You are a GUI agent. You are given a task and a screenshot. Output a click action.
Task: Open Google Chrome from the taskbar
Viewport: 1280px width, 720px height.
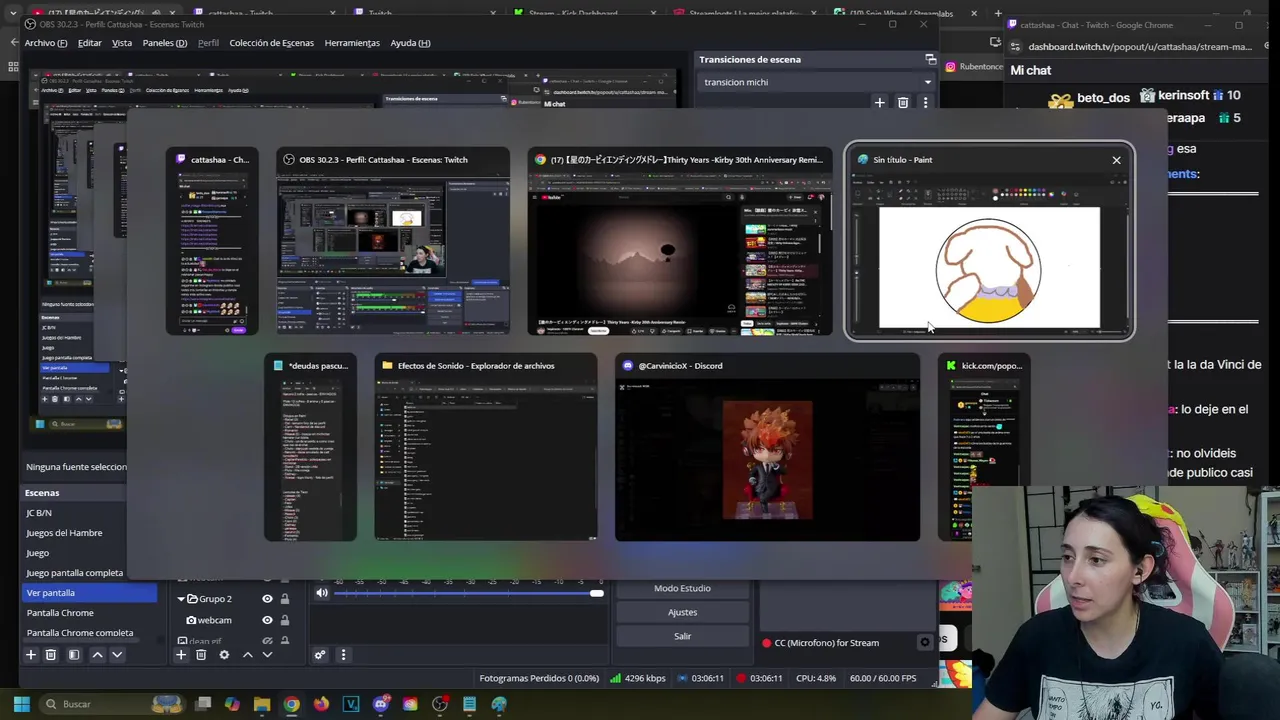click(x=291, y=704)
